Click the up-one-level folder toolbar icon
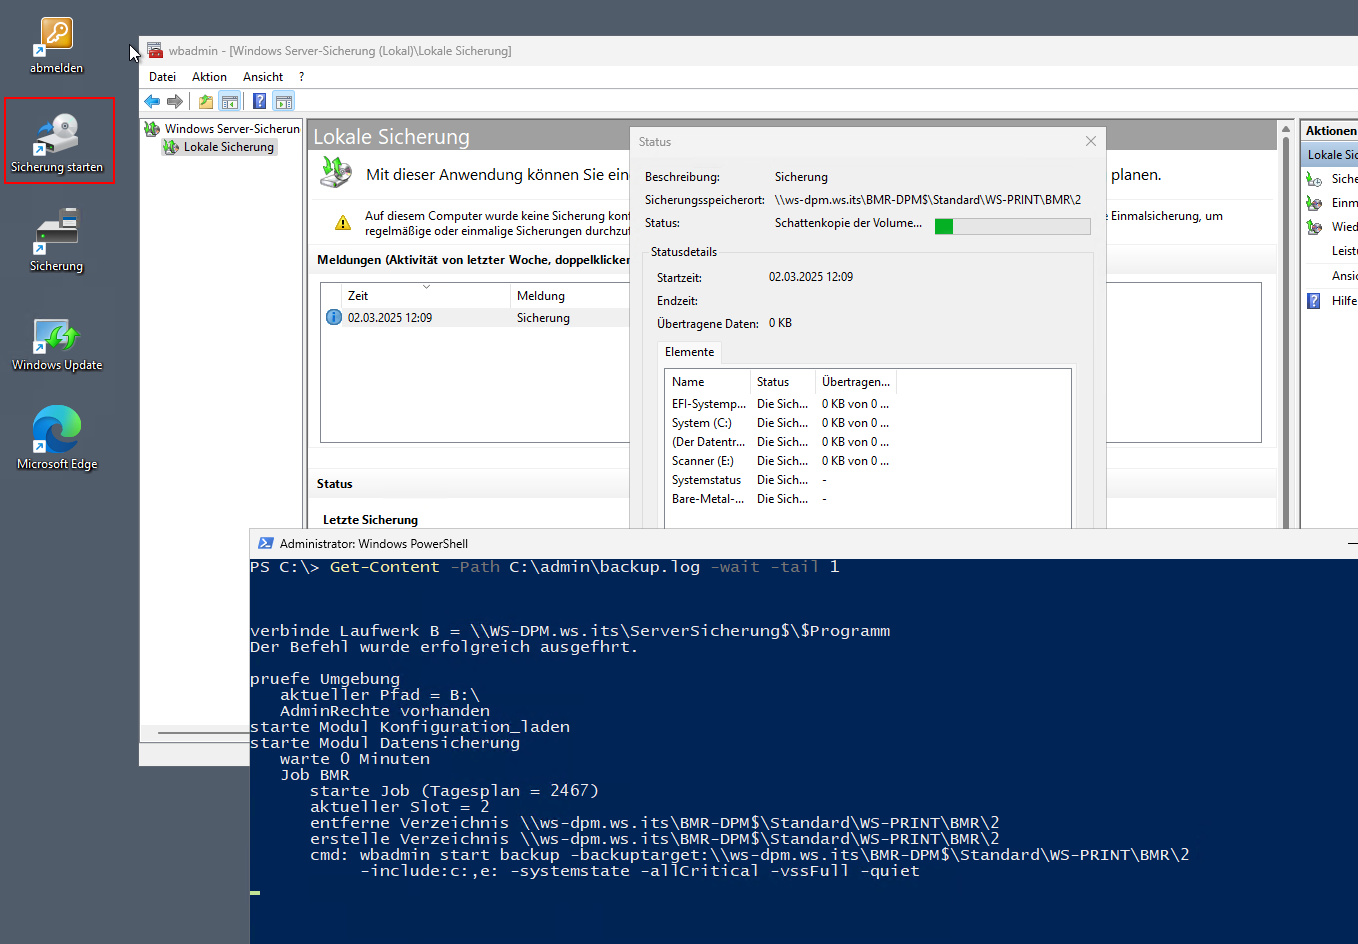This screenshot has width=1358, height=944. (x=206, y=101)
